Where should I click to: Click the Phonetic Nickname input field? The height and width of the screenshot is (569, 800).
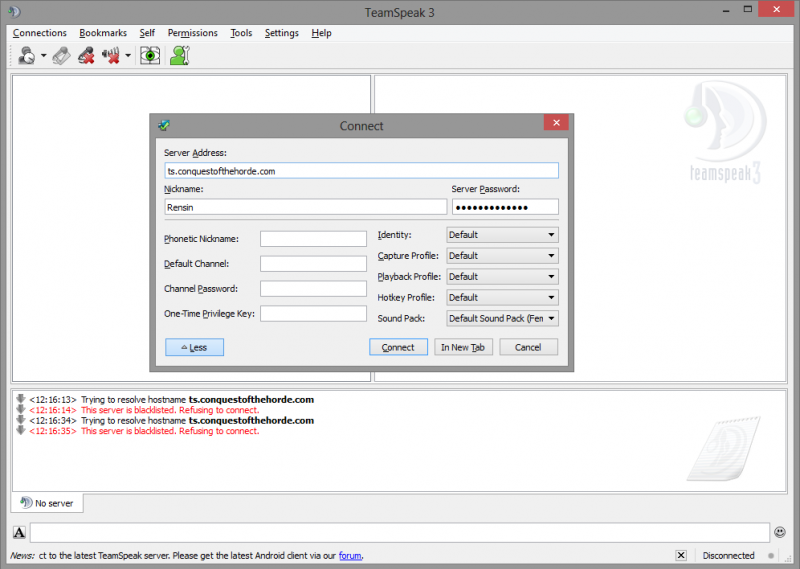point(313,238)
